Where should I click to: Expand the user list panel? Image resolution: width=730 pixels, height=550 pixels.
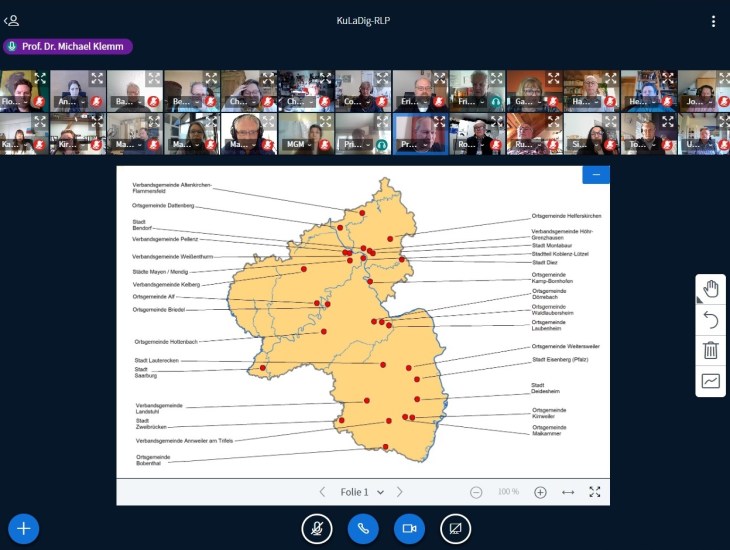click(x=12, y=20)
